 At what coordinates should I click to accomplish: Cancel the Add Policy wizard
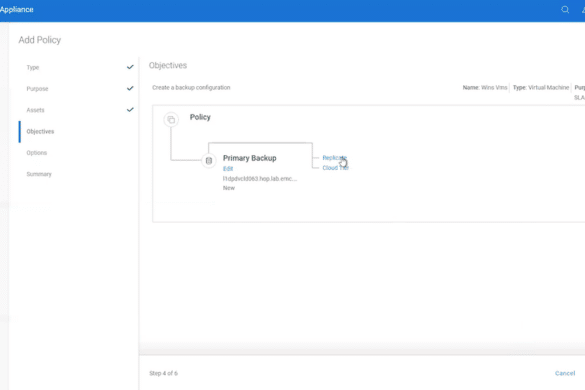(565, 373)
